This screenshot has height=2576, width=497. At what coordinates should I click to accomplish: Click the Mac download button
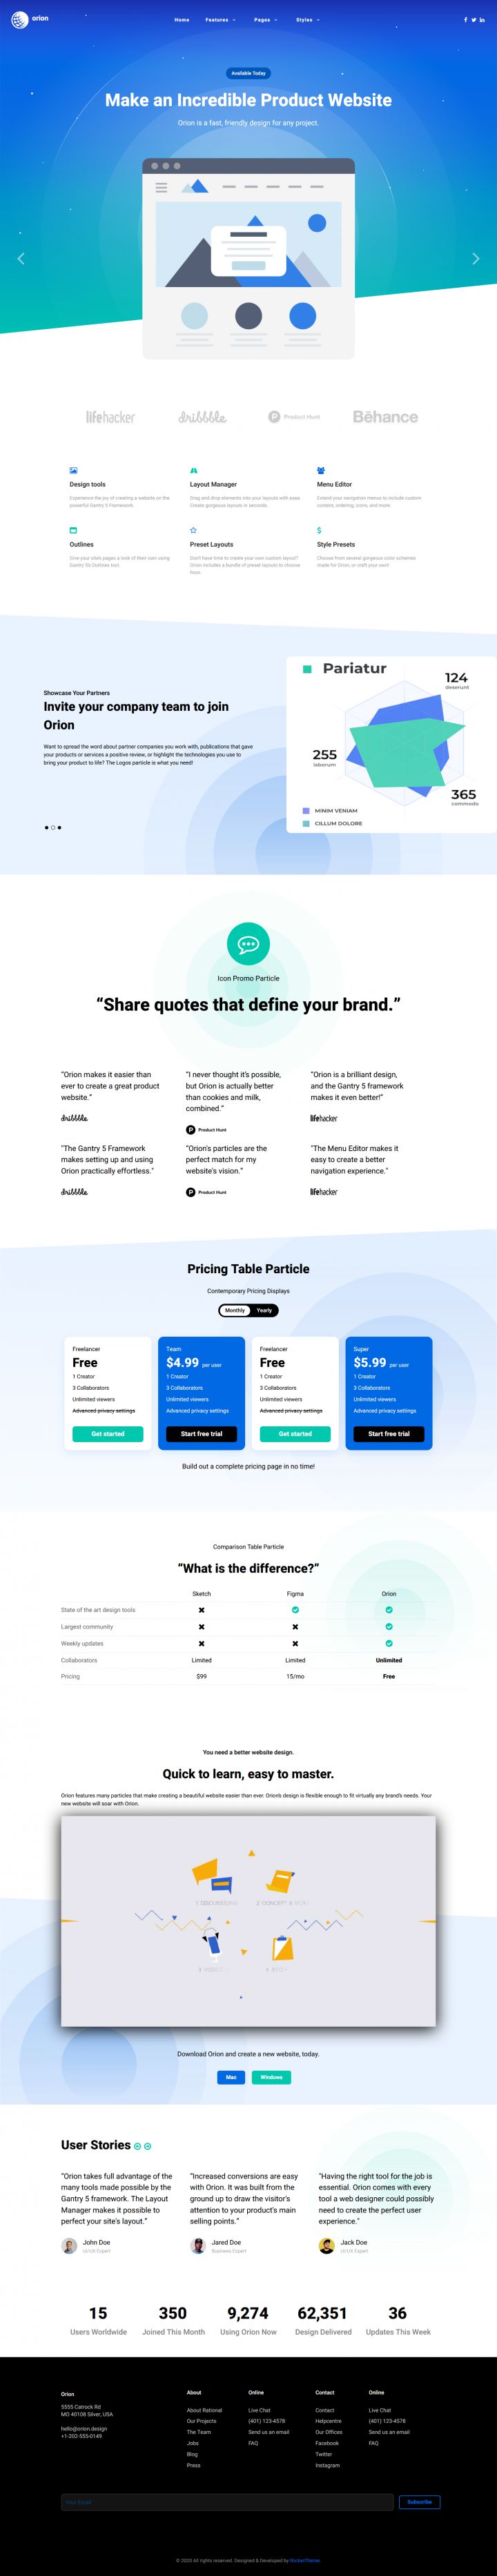click(x=231, y=2077)
